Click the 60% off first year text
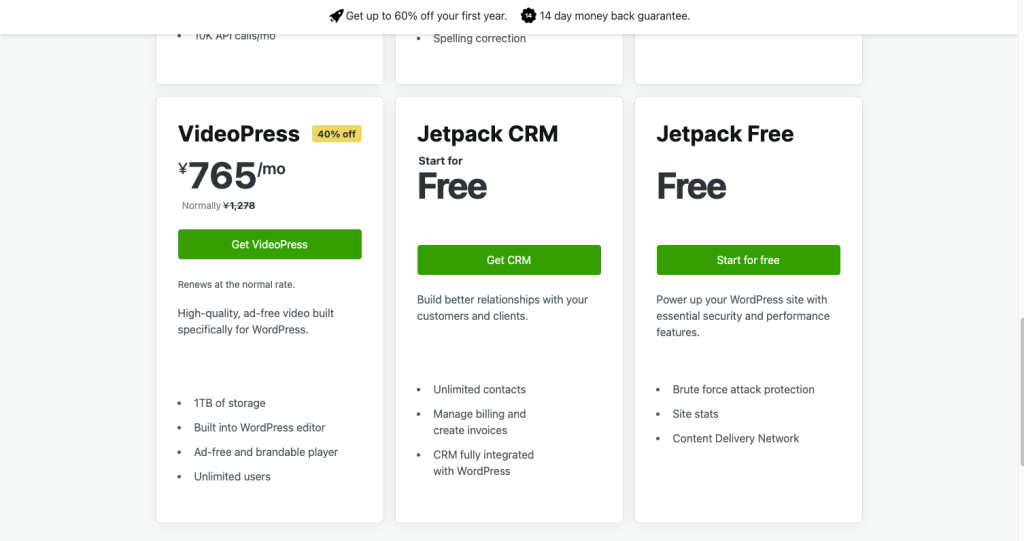 [x=426, y=16]
